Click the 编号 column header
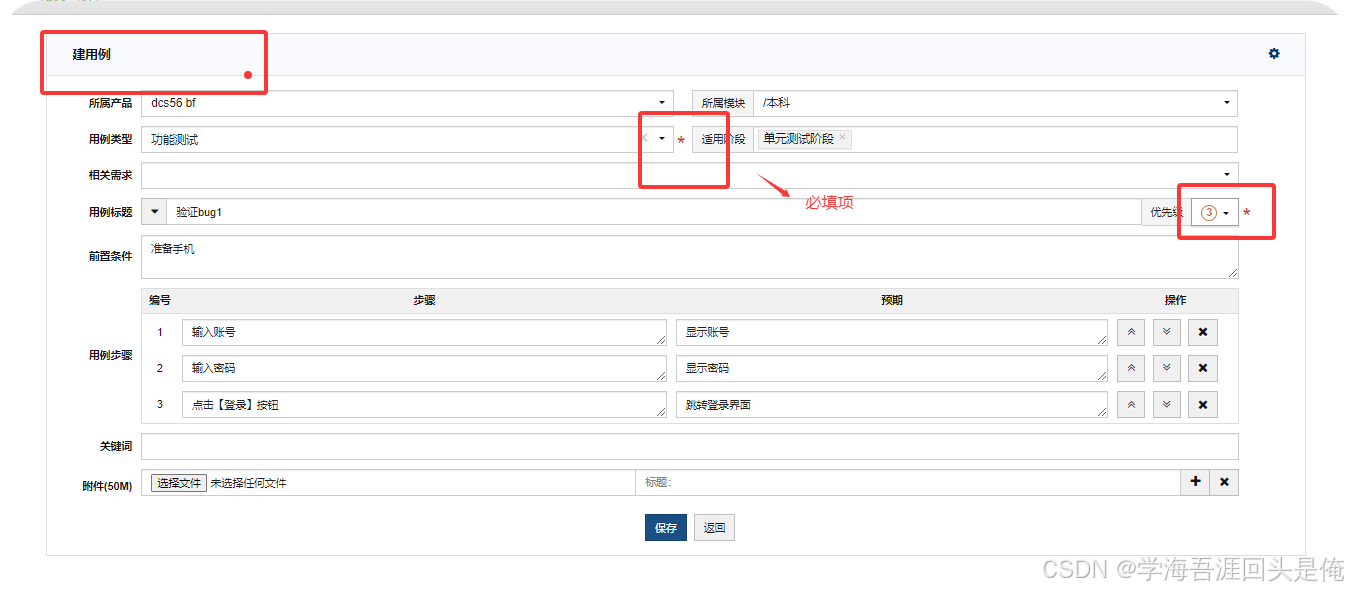The width and height of the screenshot is (1348, 591). 160,300
